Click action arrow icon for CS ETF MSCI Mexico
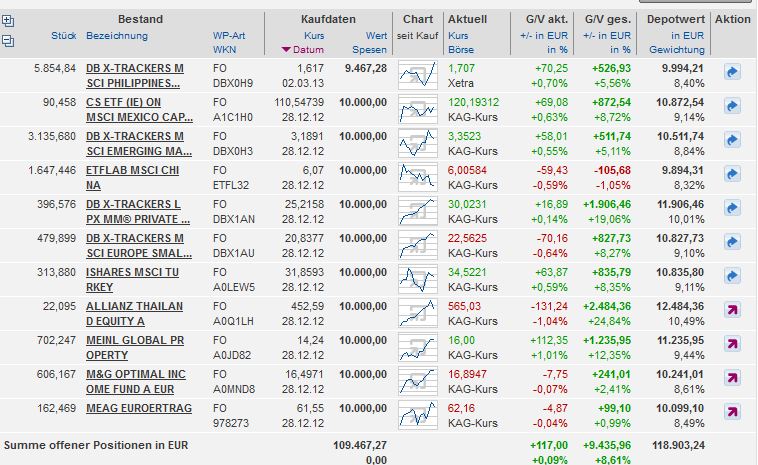Image resolution: width=758 pixels, height=465 pixels. click(731, 106)
